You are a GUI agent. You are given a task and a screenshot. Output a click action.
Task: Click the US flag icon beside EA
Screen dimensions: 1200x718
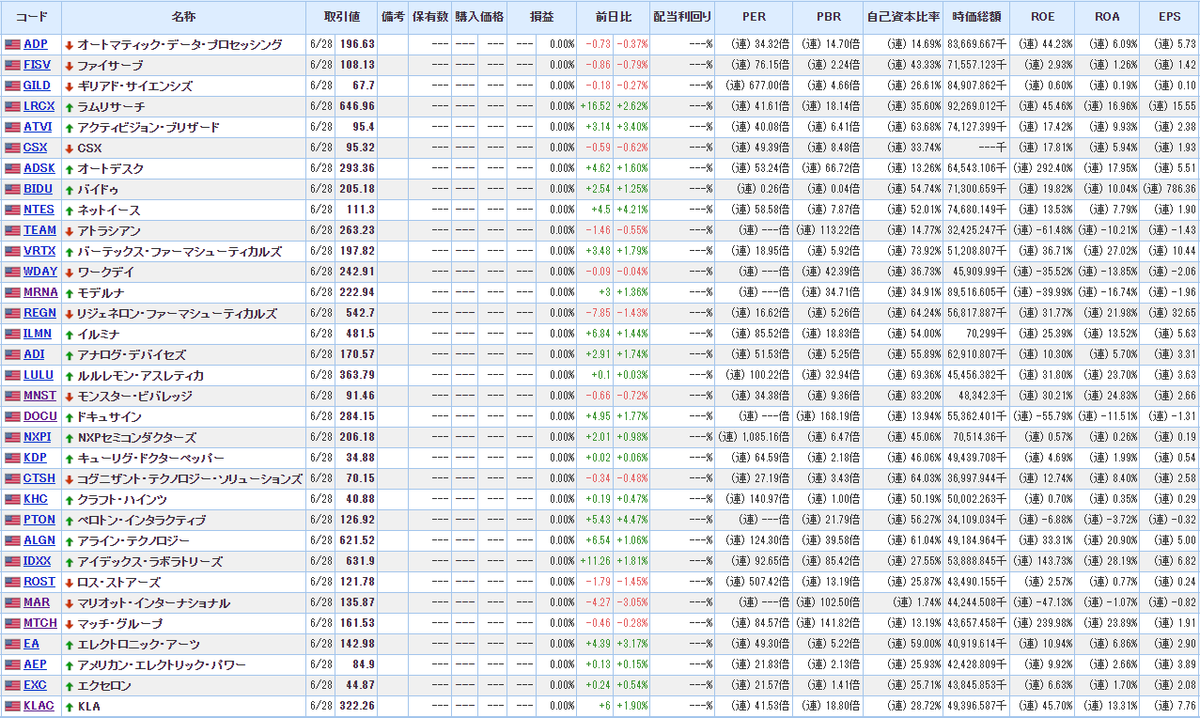[x=12, y=644]
